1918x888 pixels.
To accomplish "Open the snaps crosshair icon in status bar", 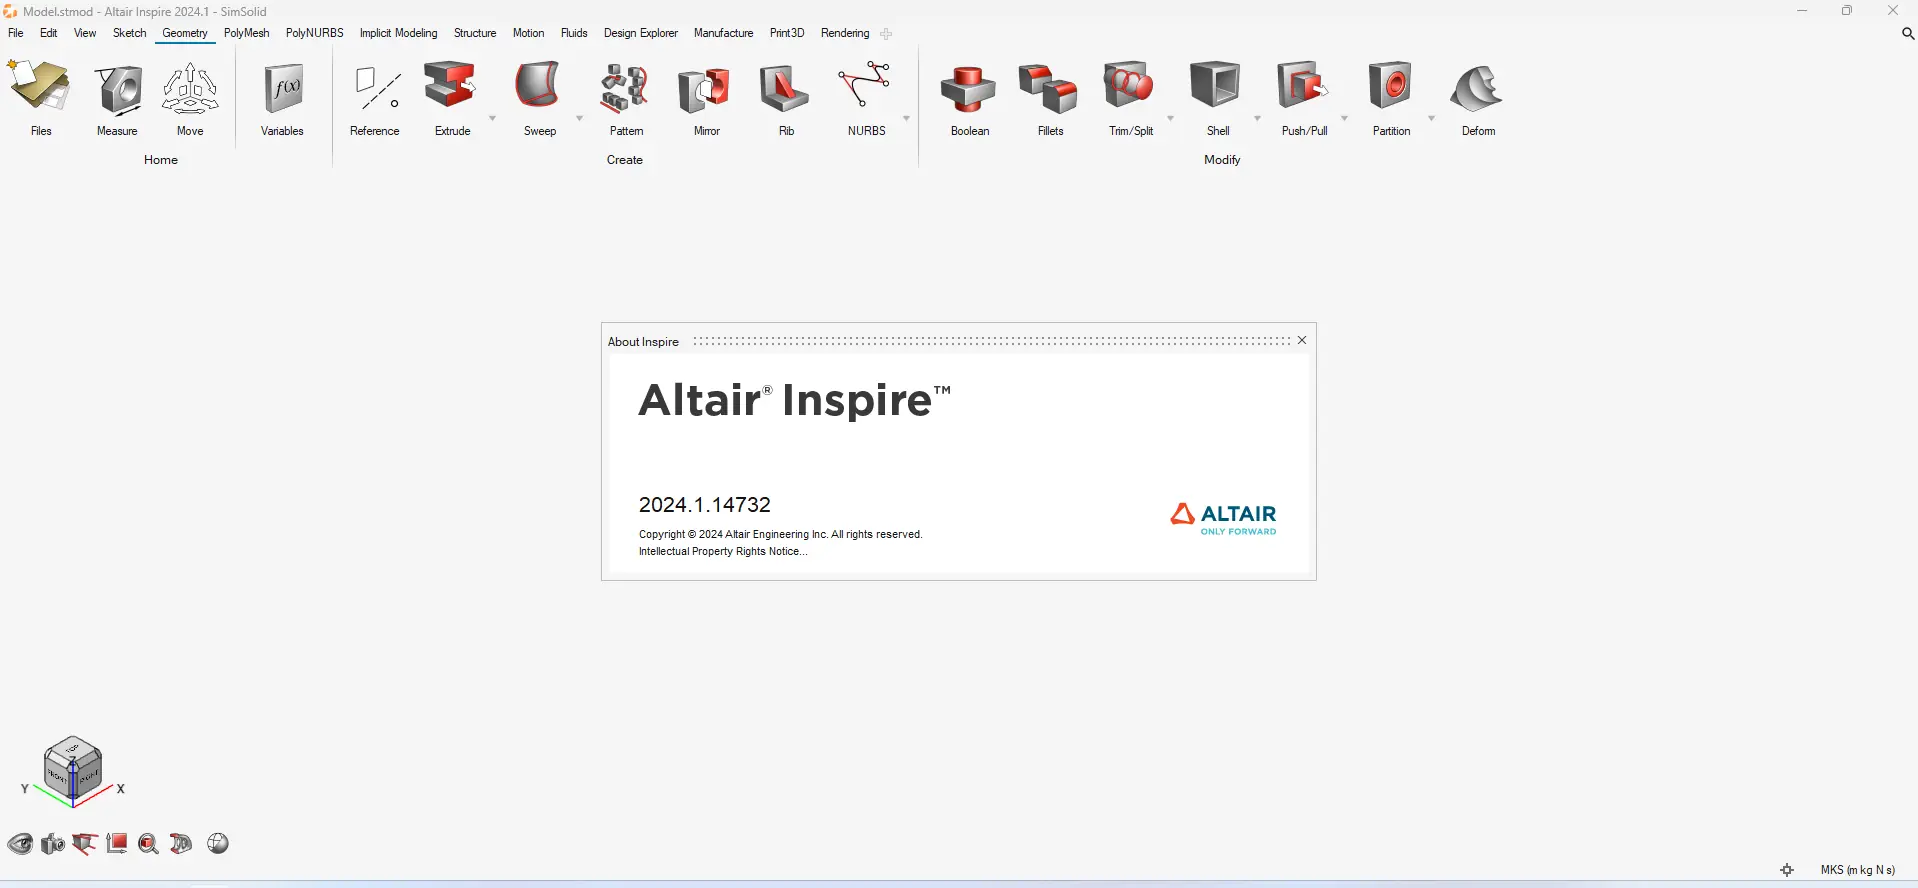I will point(1787,870).
